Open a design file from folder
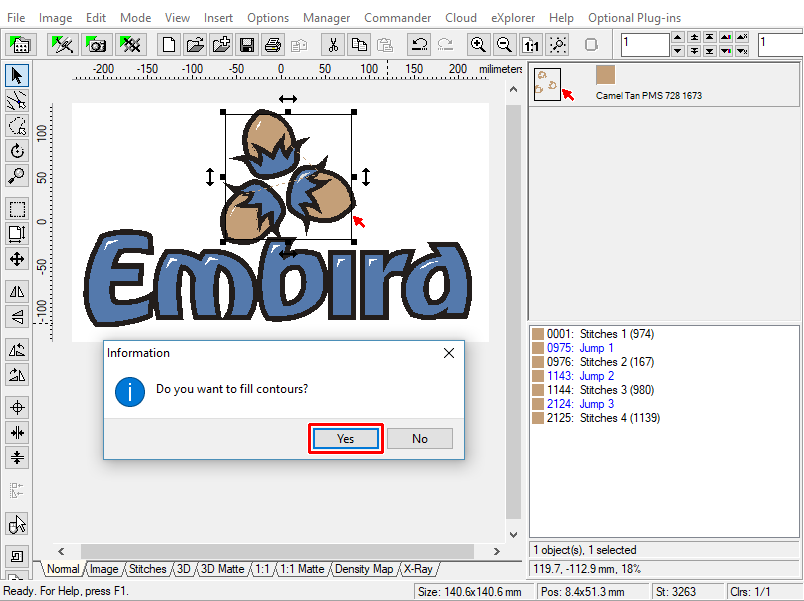This screenshot has height=601, width=804. 195,45
